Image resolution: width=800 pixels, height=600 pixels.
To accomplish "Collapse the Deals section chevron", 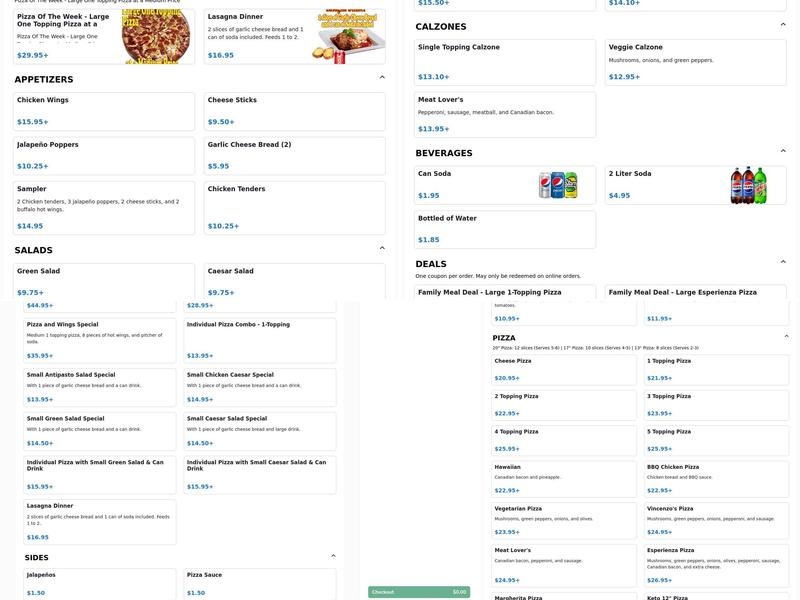I will [x=783, y=262].
